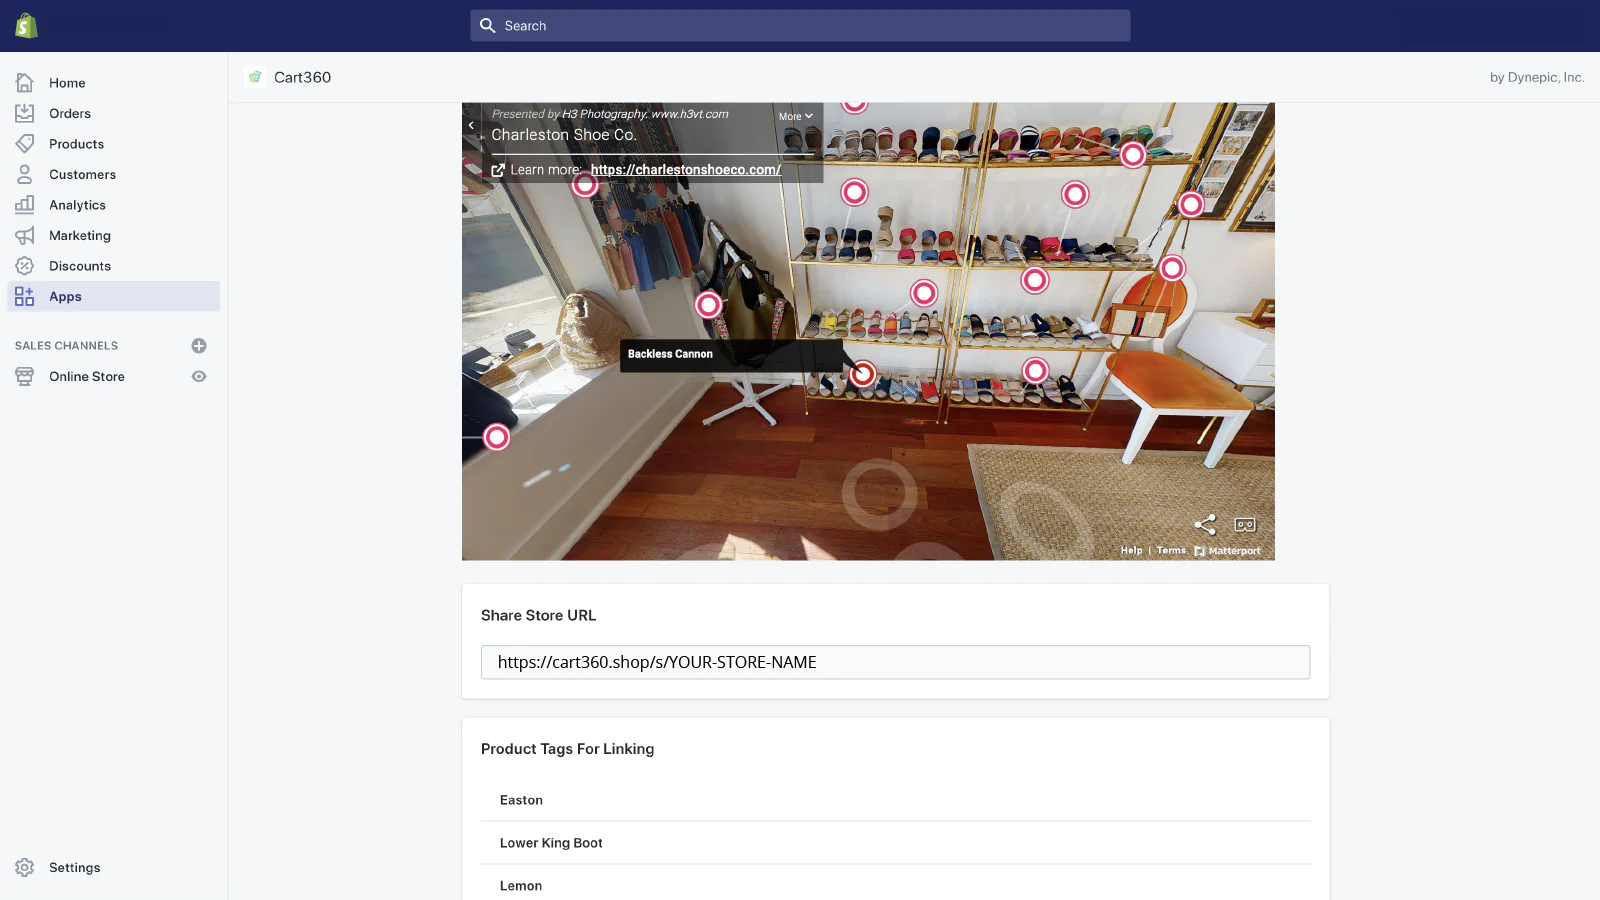This screenshot has width=1600, height=900.
Task: Click the Cart360 app icon
Action: [256, 77]
